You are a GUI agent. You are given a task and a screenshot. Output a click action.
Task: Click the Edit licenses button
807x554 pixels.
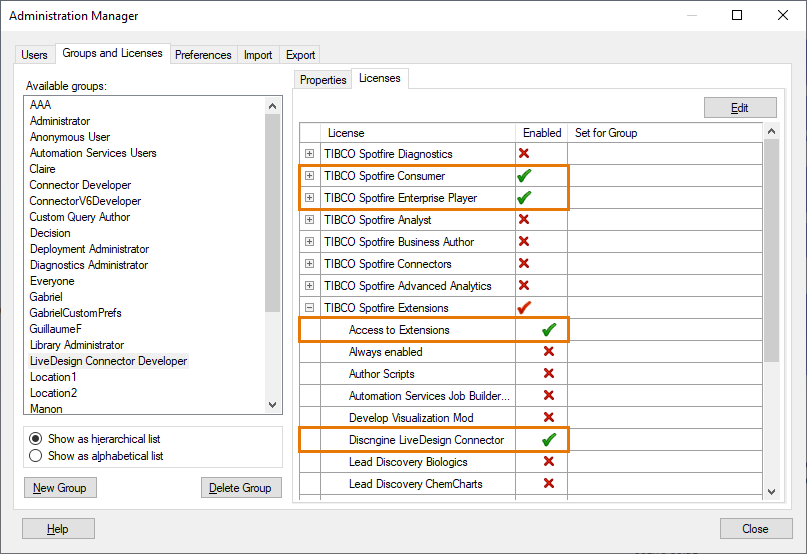click(x=740, y=108)
